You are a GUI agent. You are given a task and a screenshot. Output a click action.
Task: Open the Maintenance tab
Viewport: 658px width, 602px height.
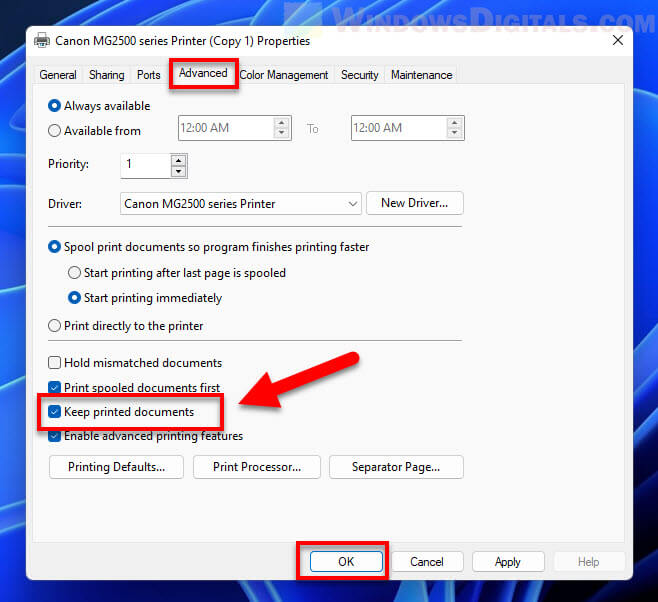421,75
